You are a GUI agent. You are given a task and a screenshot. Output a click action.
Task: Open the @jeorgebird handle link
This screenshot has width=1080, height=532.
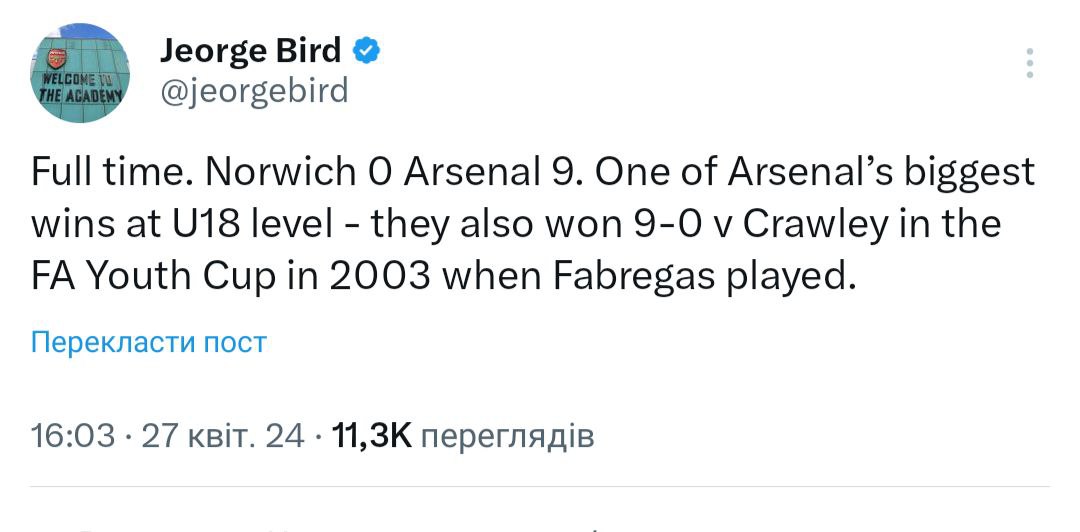pos(254,91)
